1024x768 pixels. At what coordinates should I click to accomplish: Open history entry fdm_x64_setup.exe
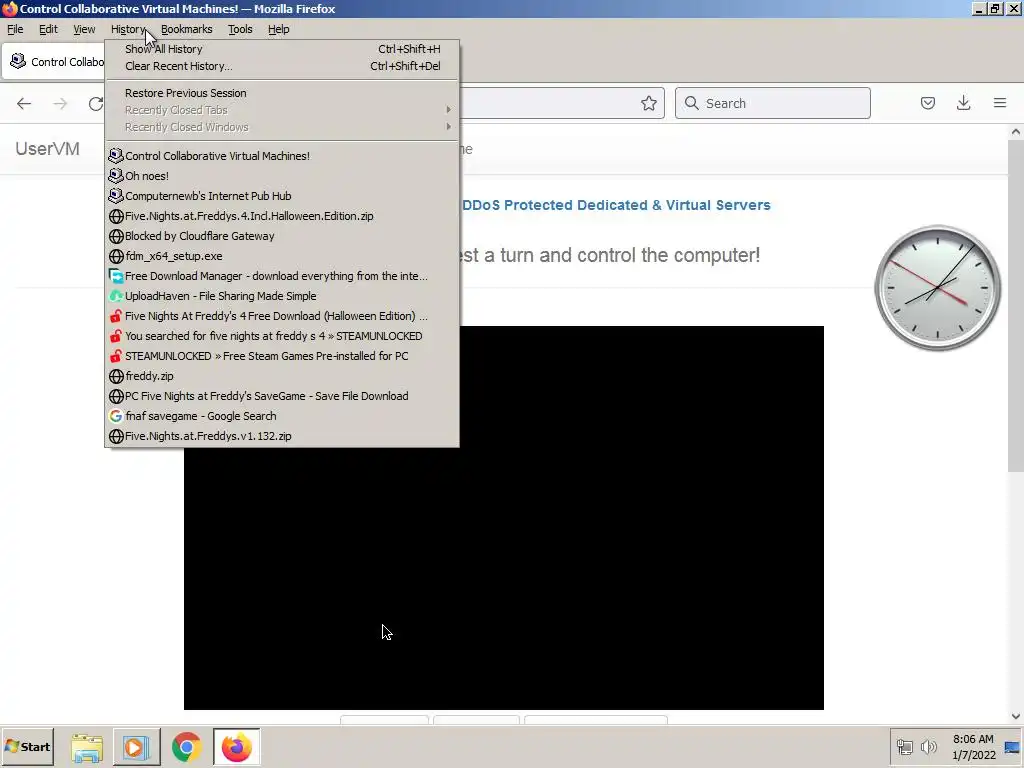point(282,256)
